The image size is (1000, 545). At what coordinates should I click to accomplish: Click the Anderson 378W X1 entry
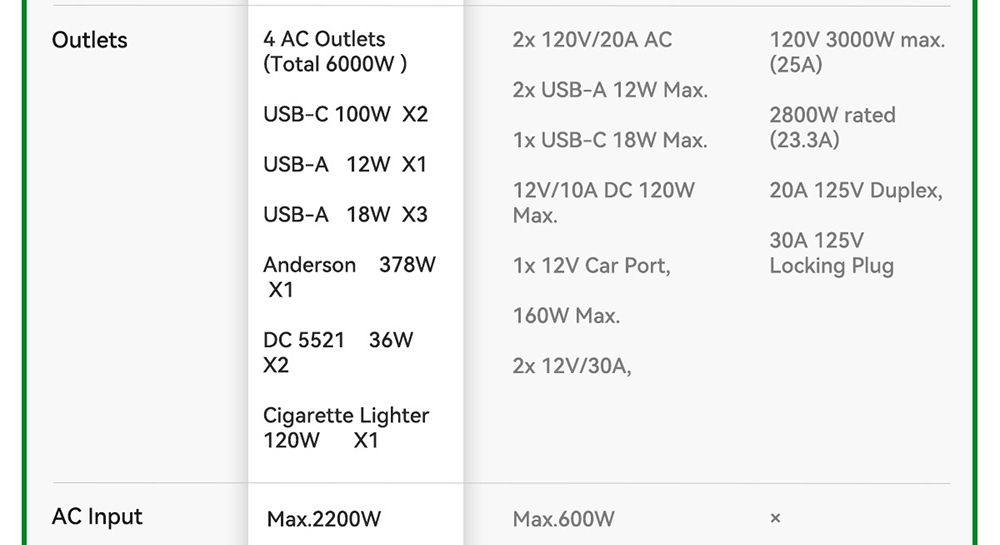coord(349,277)
